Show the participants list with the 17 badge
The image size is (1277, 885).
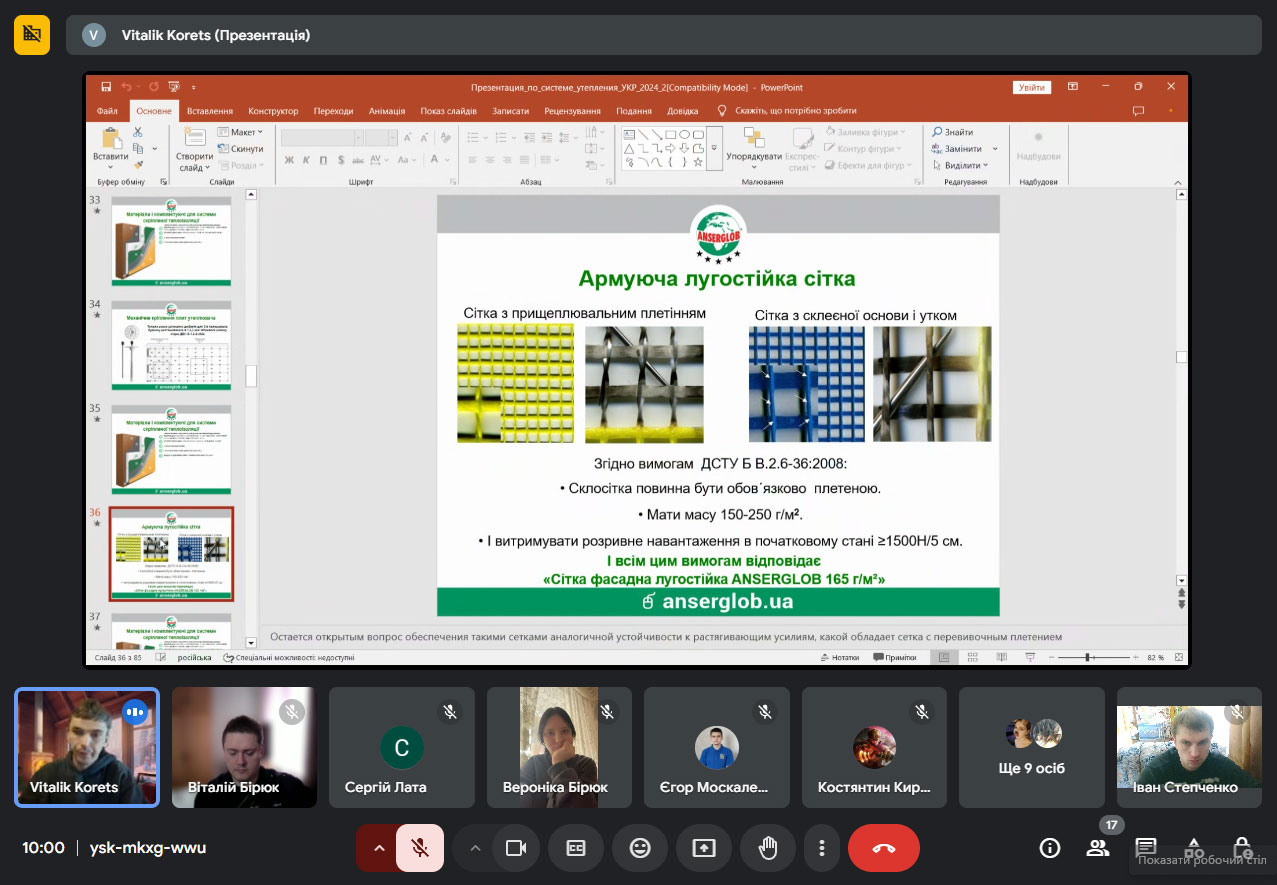click(x=1098, y=848)
